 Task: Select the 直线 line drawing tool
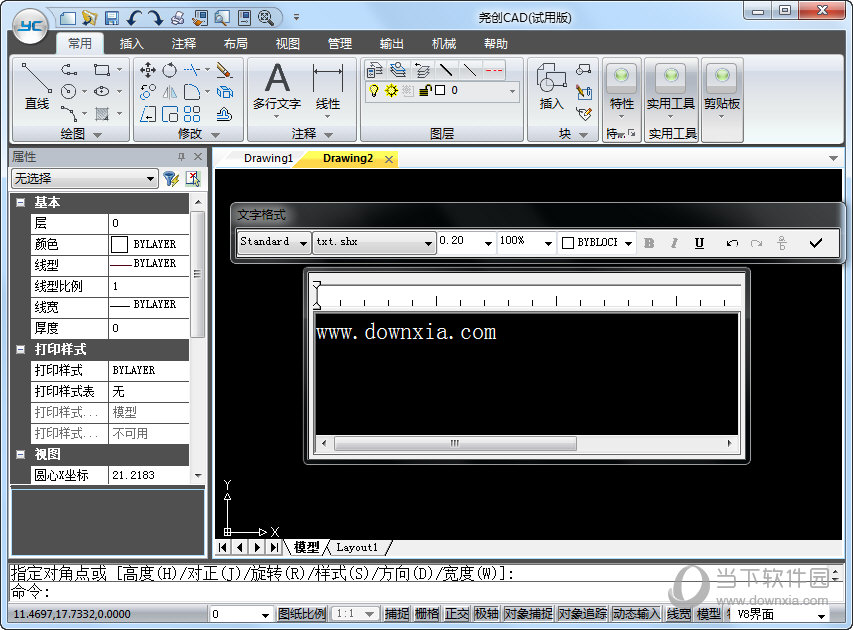pyautogui.click(x=36, y=86)
